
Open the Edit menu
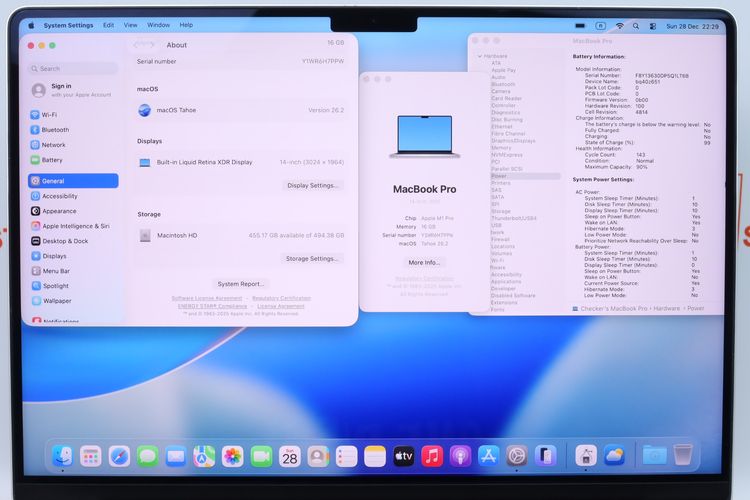(x=109, y=25)
